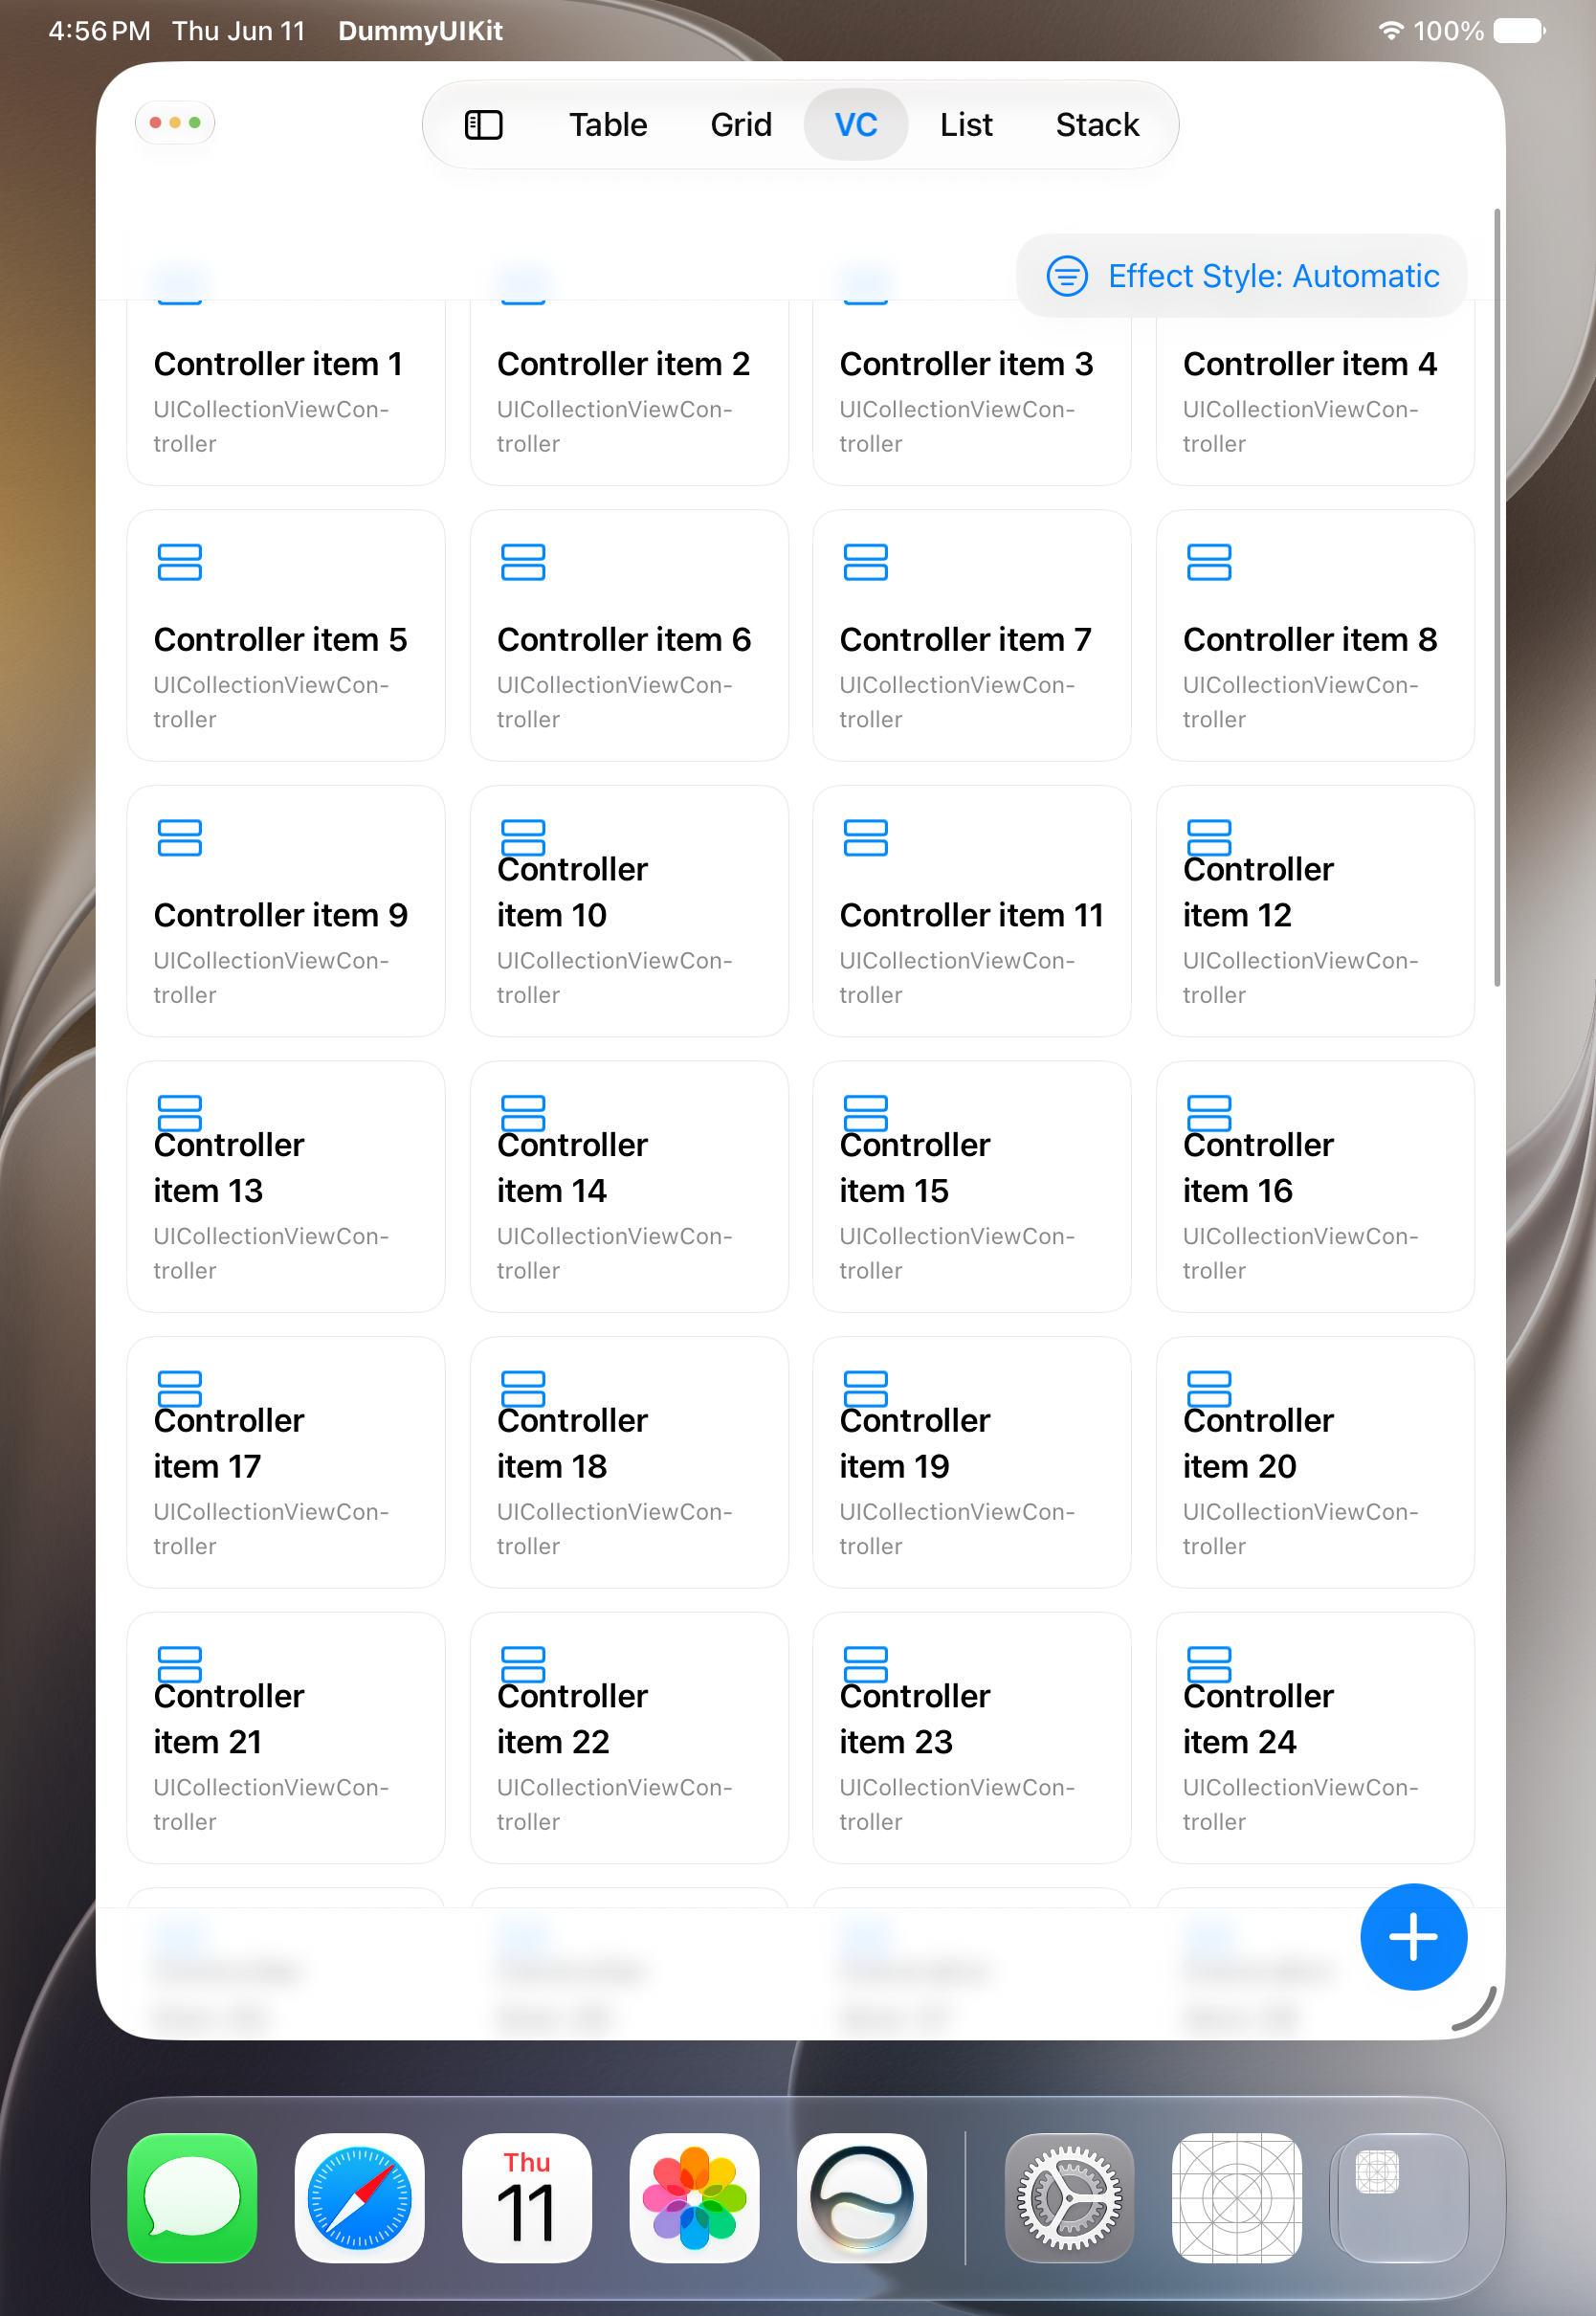Launch Safari from the dock
Viewport: 1596px width, 2316px height.
[360, 2197]
